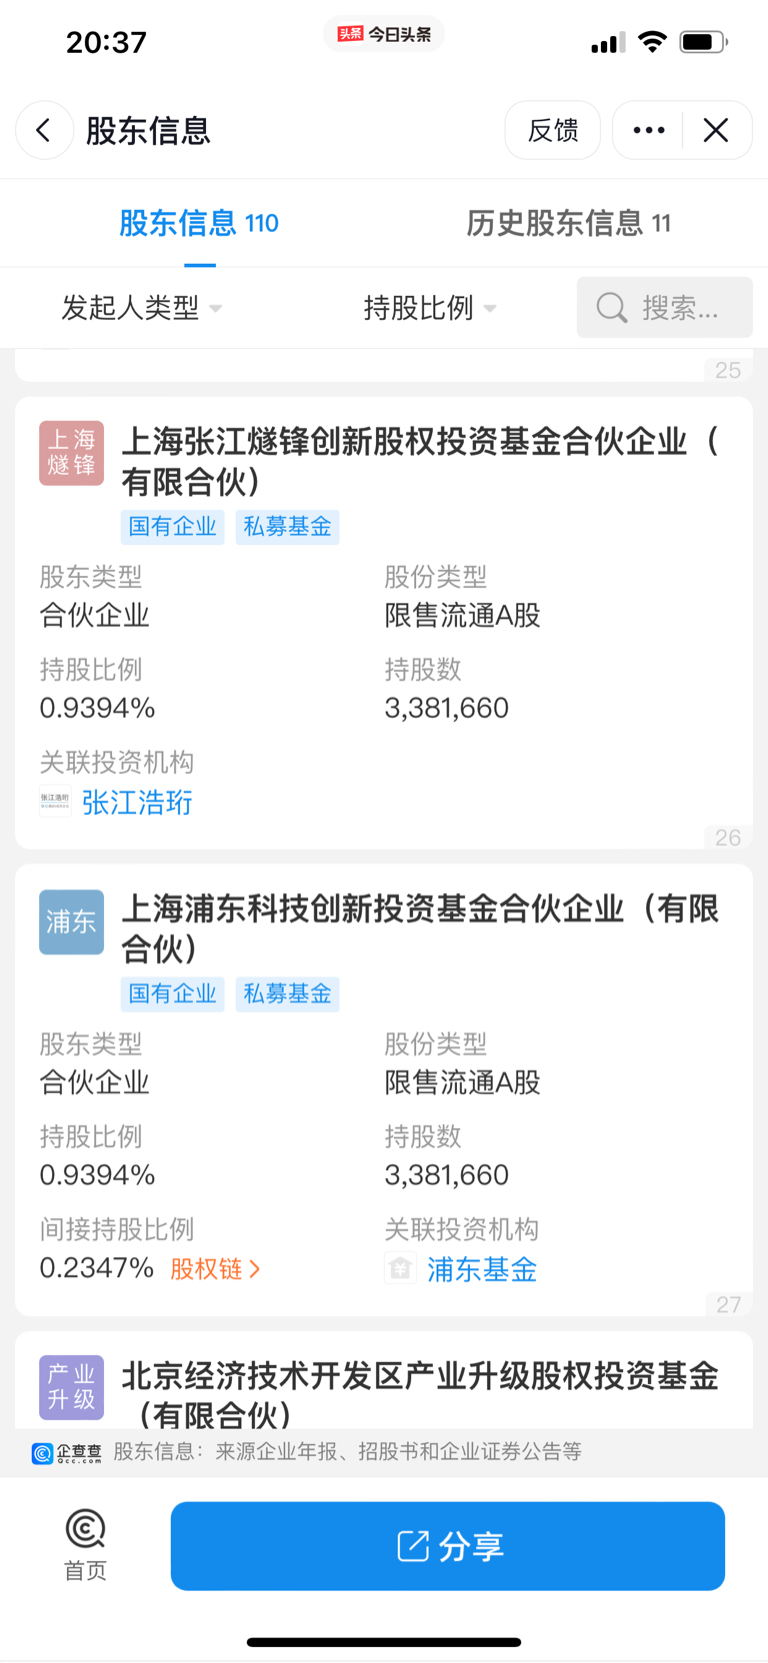Select the 股东信息 110 tab
Image resolution: width=768 pixels, height=1663 pixels.
[199, 223]
